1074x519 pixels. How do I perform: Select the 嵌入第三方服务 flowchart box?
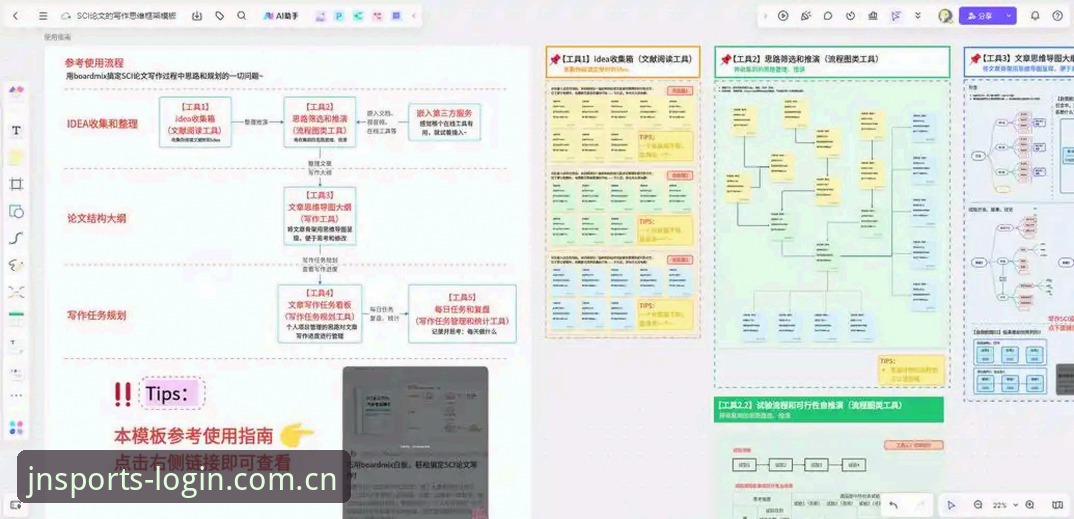pos(445,122)
